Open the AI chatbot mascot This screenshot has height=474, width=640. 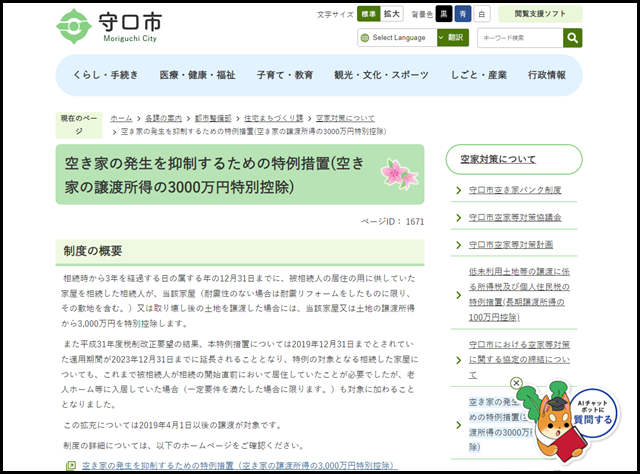click(567, 423)
